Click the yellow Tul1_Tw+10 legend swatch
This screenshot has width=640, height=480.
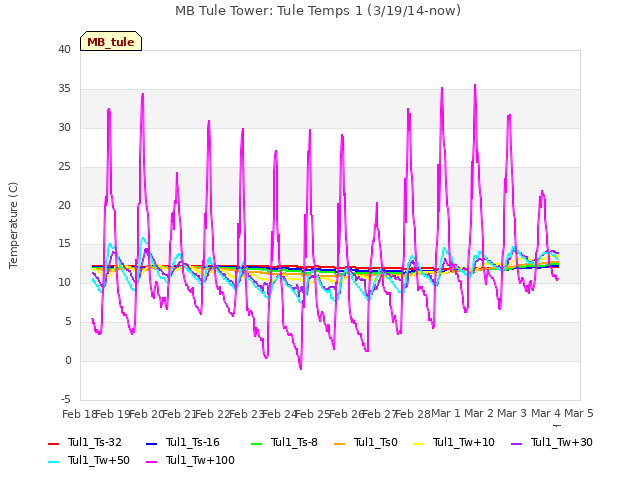(x=418, y=444)
